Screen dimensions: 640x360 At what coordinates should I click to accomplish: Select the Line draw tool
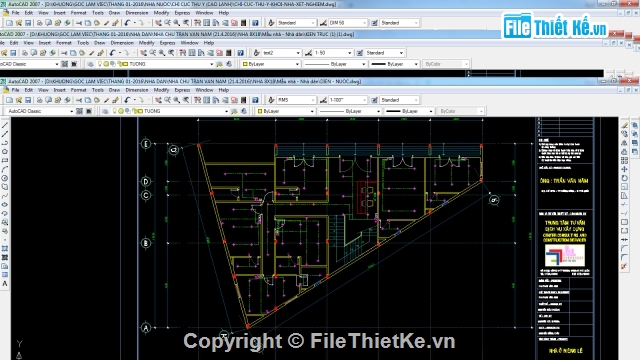coord(5,125)
